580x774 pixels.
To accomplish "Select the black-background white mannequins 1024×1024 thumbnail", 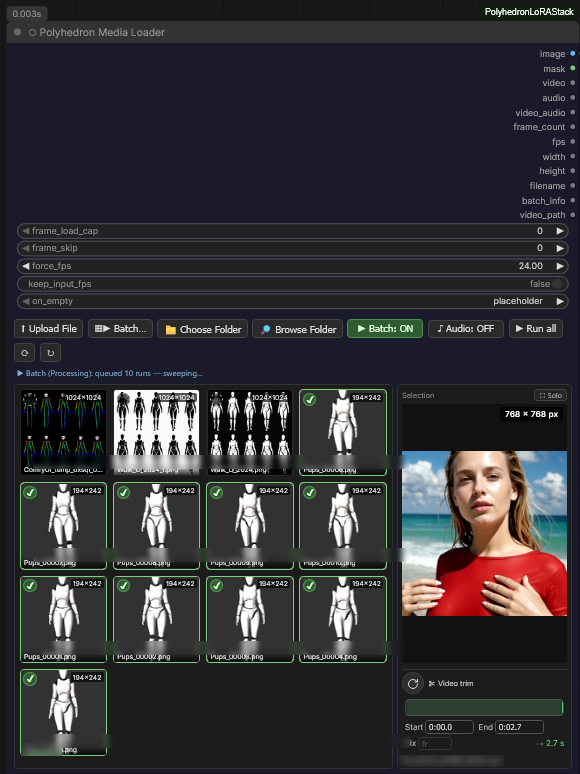I will pyautogui.click(x=250, y=432).
